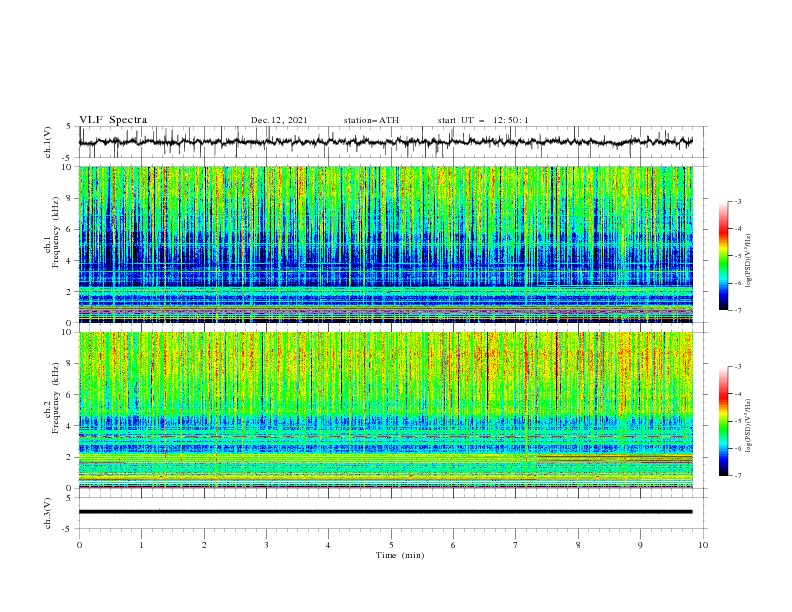Click the 'ch.1(V)' waveform axis label

click(x=48, y=142)
